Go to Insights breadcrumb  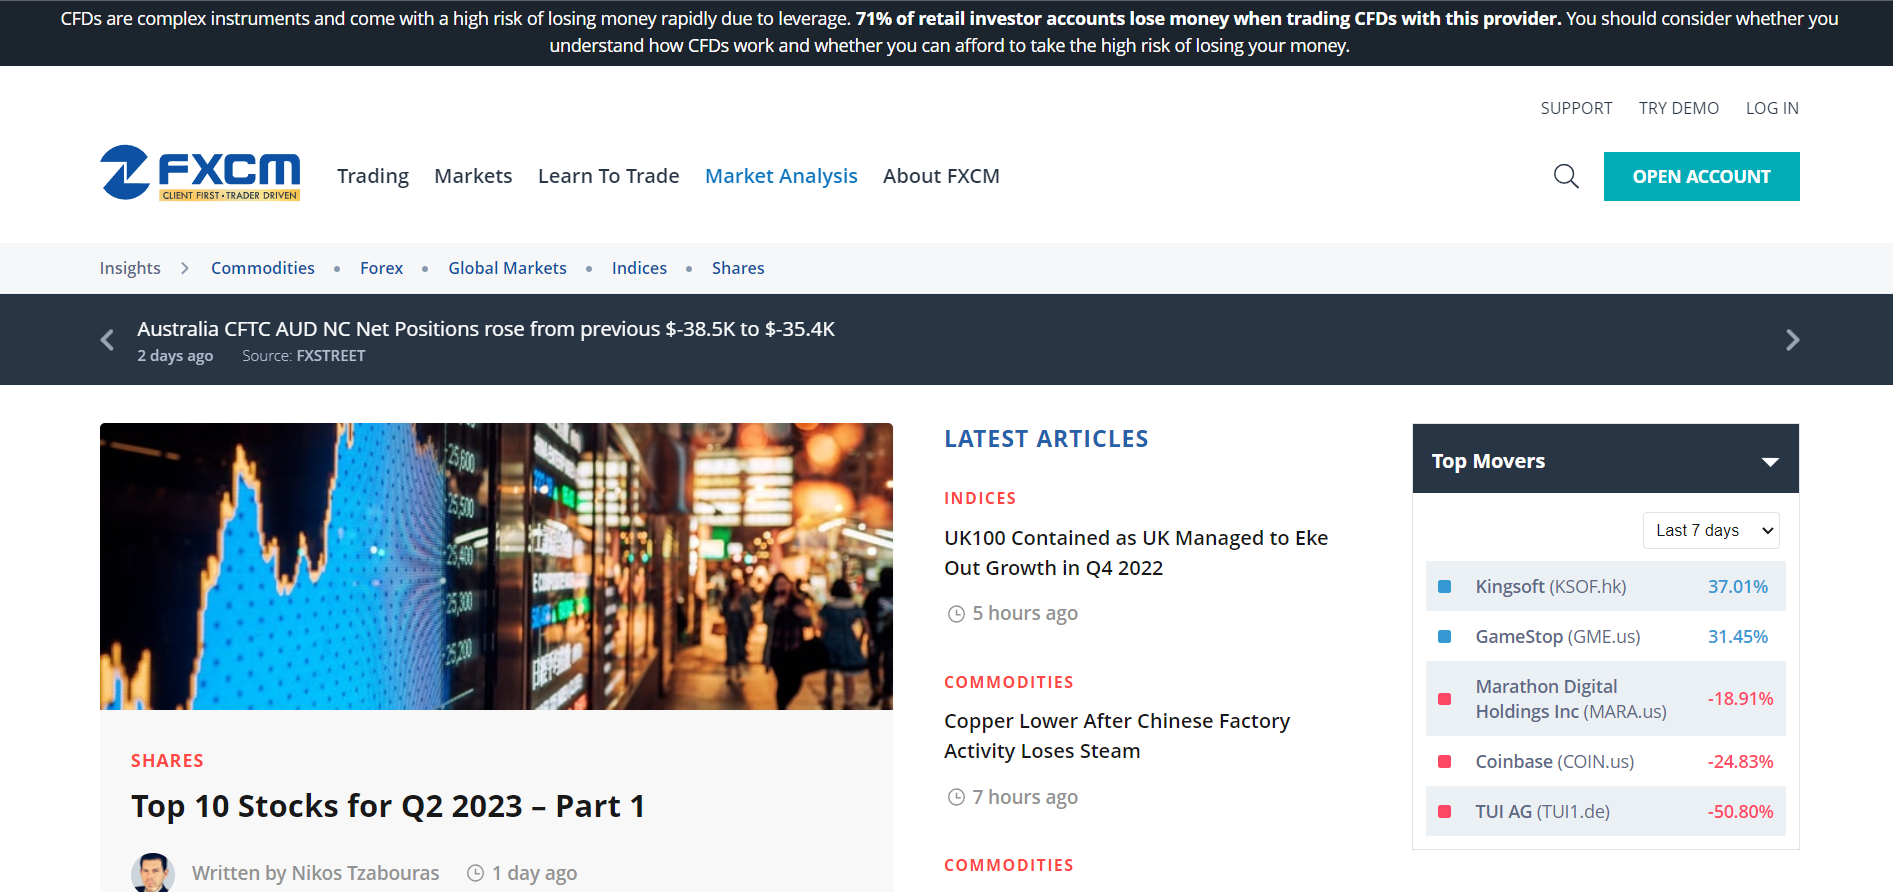click(130, 268)
